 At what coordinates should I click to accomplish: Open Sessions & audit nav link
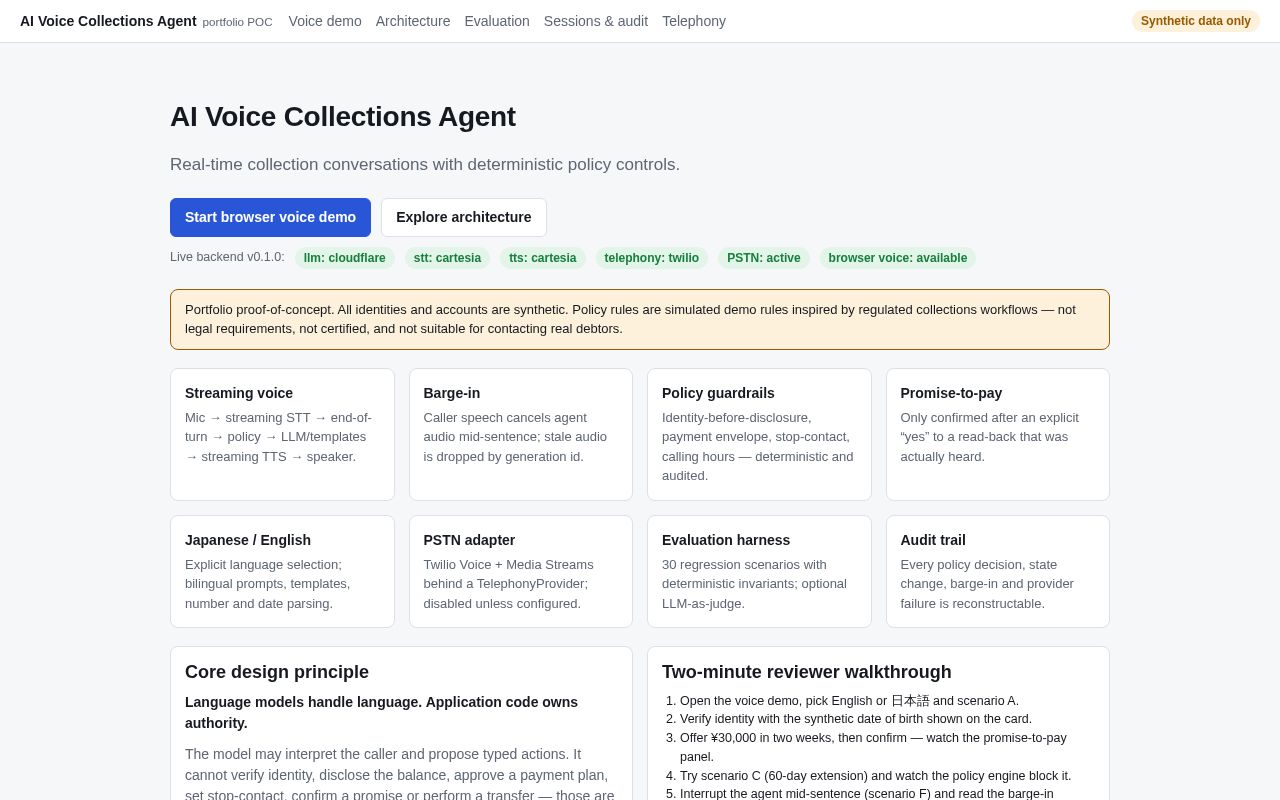pyautogui.click(x=596, y=21)
